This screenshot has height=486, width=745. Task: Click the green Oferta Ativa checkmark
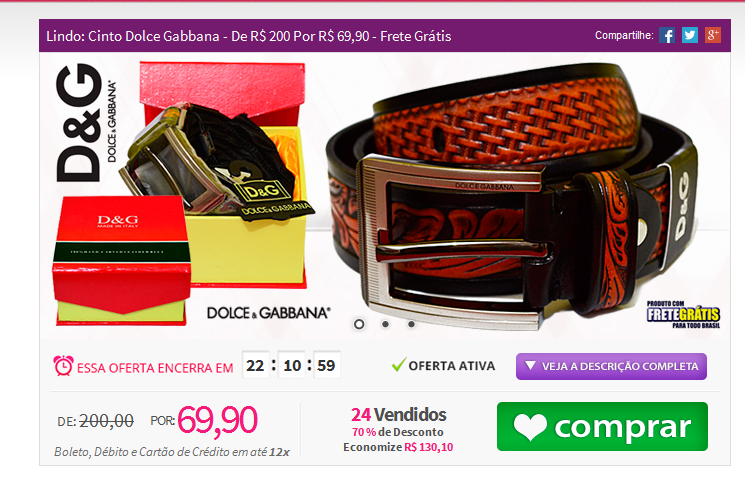click(x=398, y=365)
